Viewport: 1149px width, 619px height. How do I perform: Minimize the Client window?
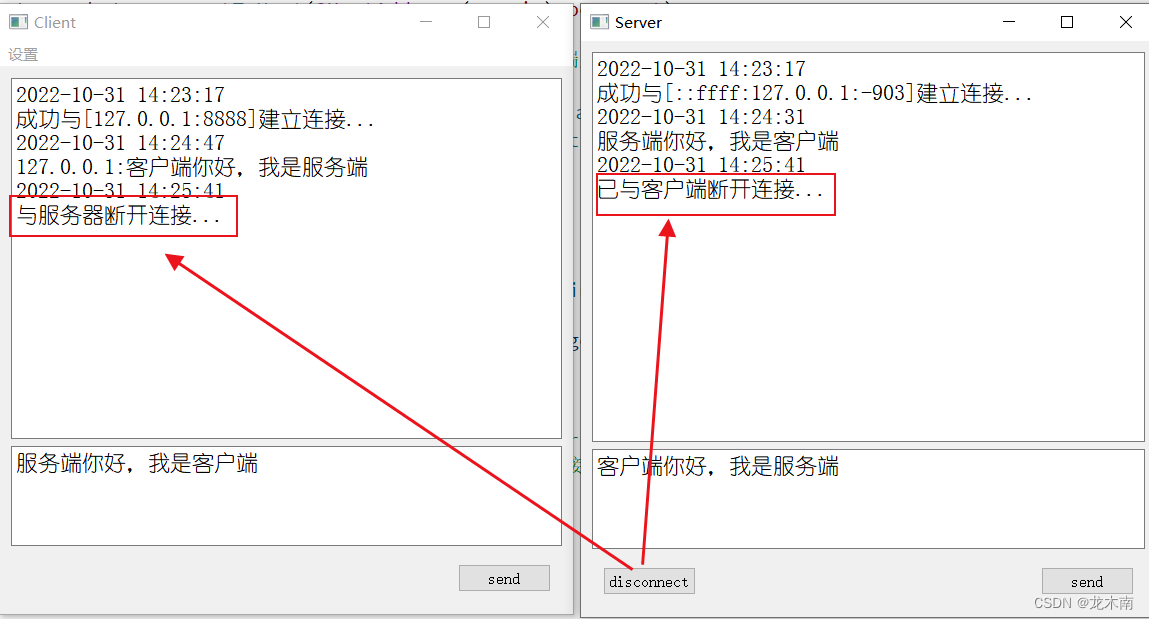(x=426, y=22)
